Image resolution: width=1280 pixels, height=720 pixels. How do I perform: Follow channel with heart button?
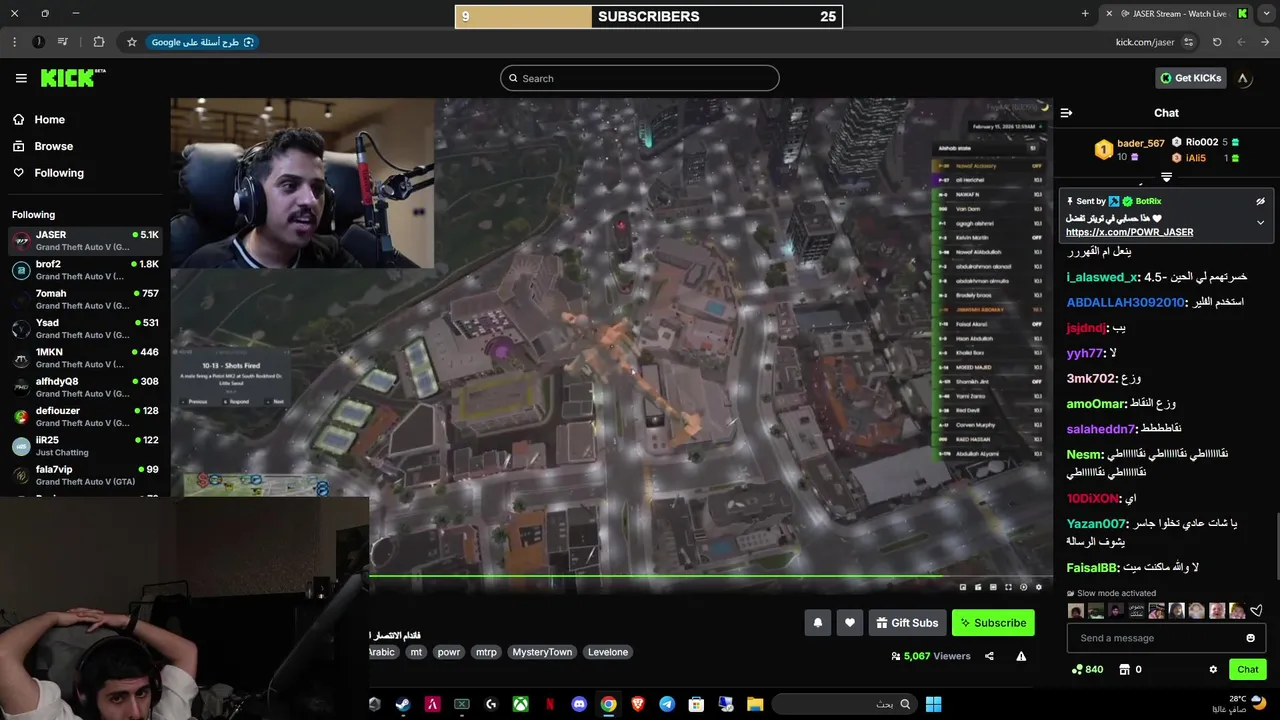(850, 623)
